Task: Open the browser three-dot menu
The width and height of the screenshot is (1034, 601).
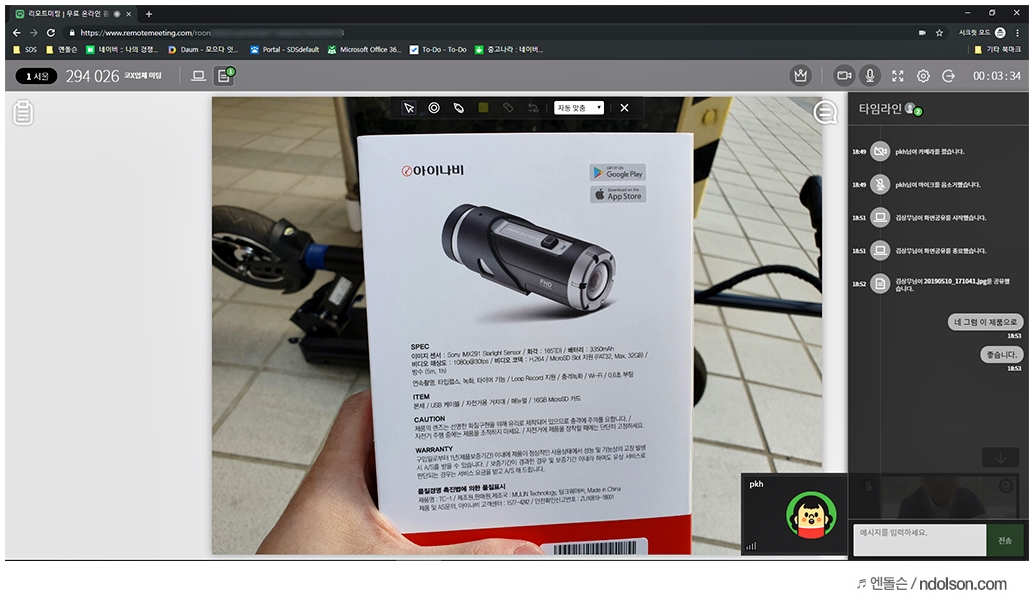Action: point(1018,32)
